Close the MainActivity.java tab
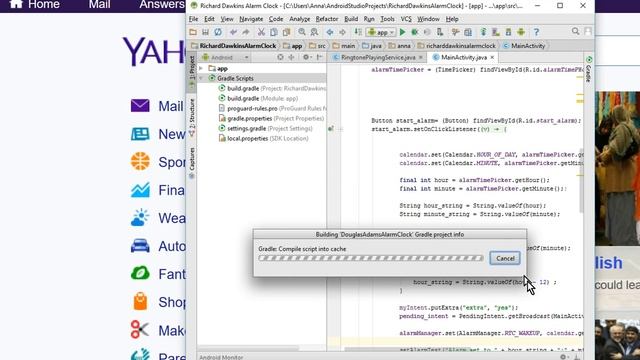The width and height of the screenshot is (640, 360). point(492,58)
